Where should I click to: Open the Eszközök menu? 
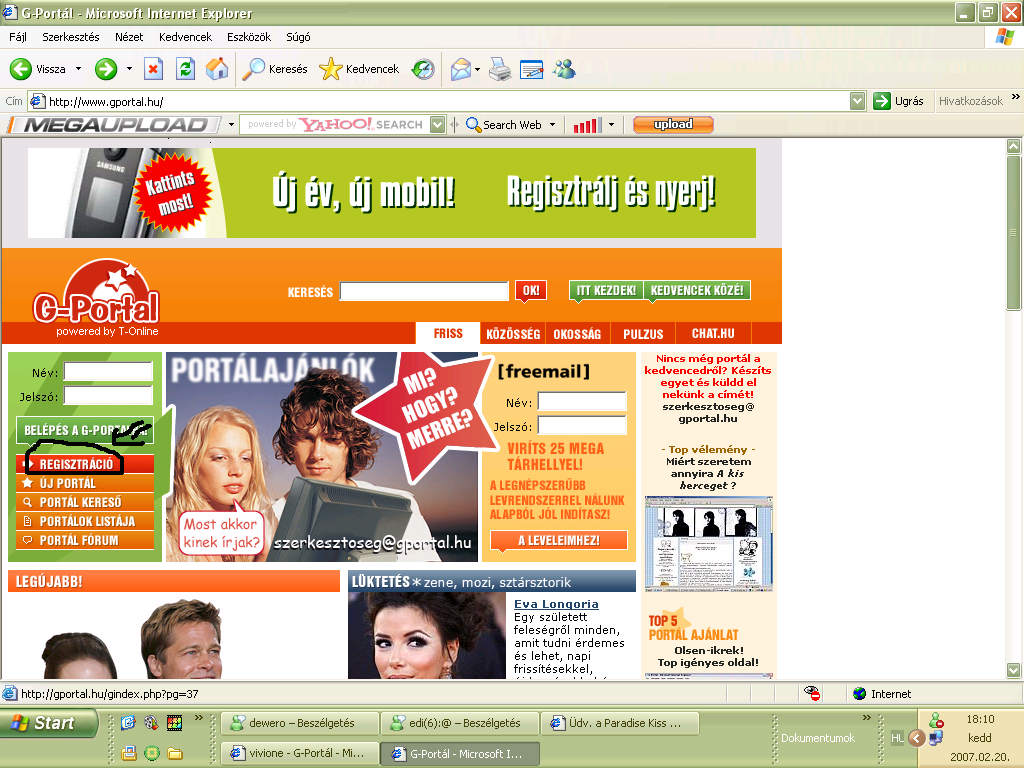tap(249, 37)
